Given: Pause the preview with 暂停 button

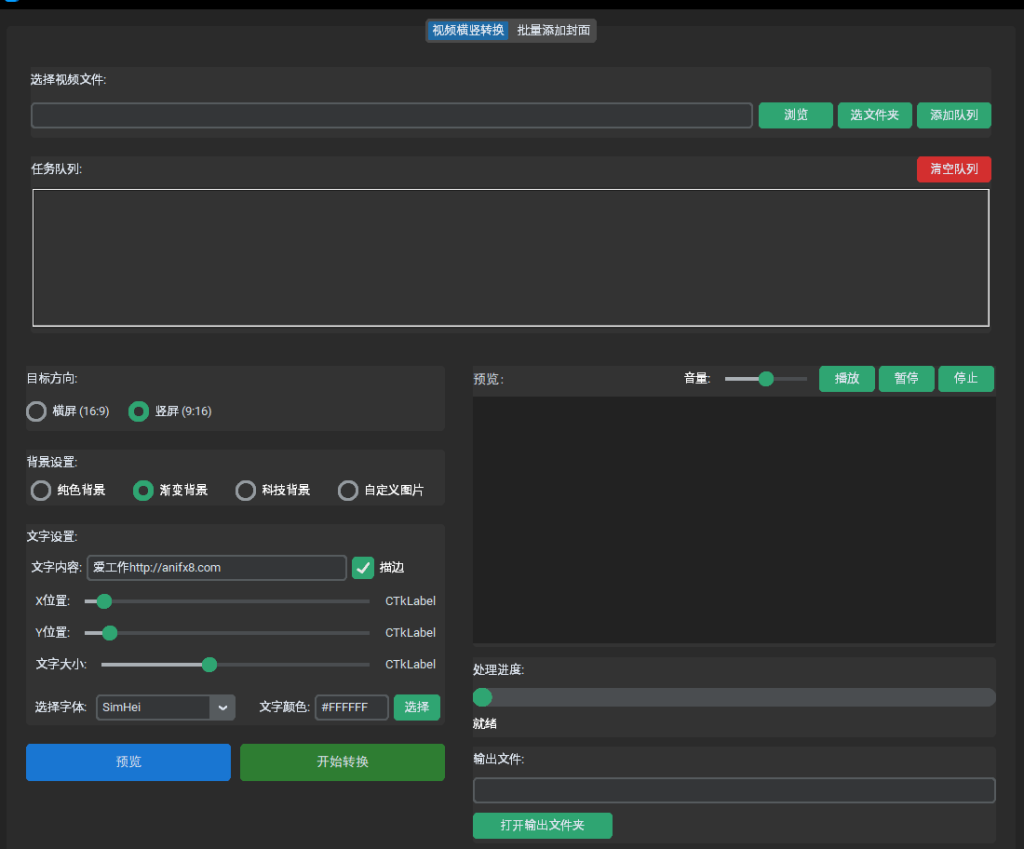Looking at the screenshot, I should coord(906,379).
